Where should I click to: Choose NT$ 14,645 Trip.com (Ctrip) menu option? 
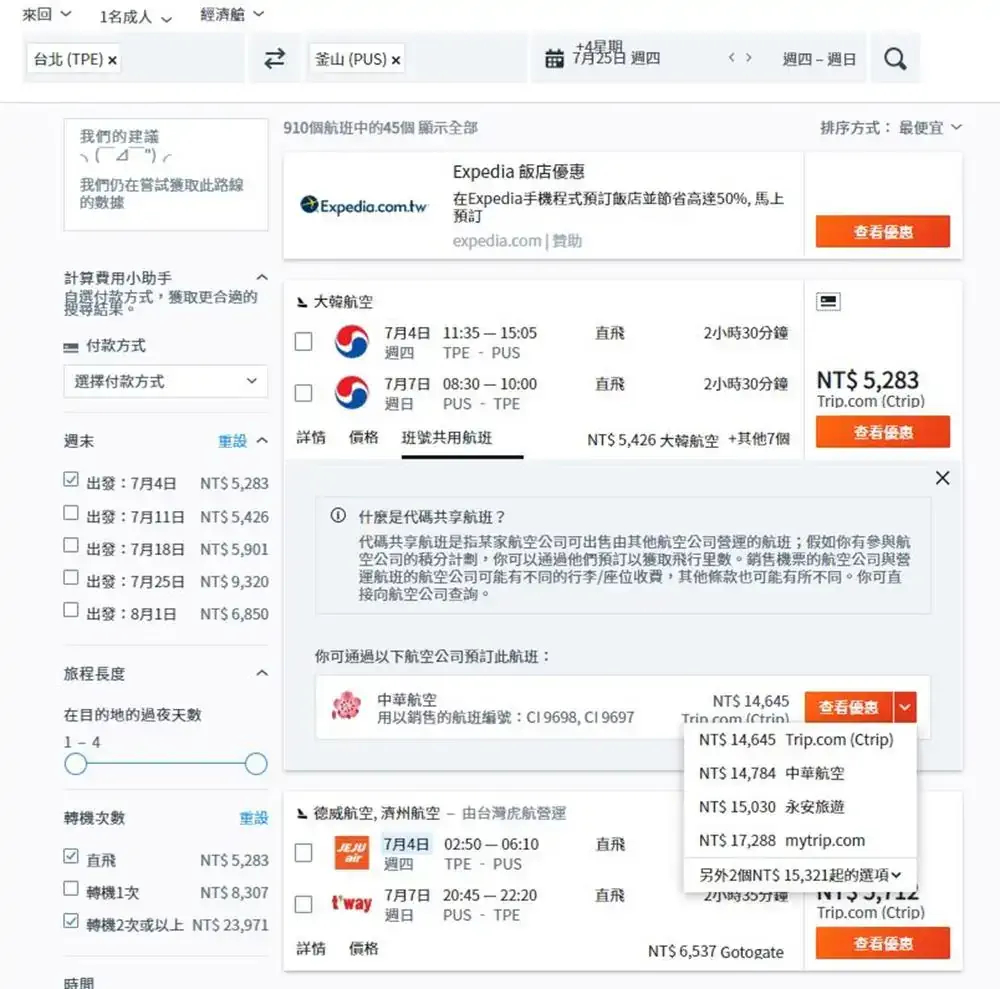click(800, 740)
